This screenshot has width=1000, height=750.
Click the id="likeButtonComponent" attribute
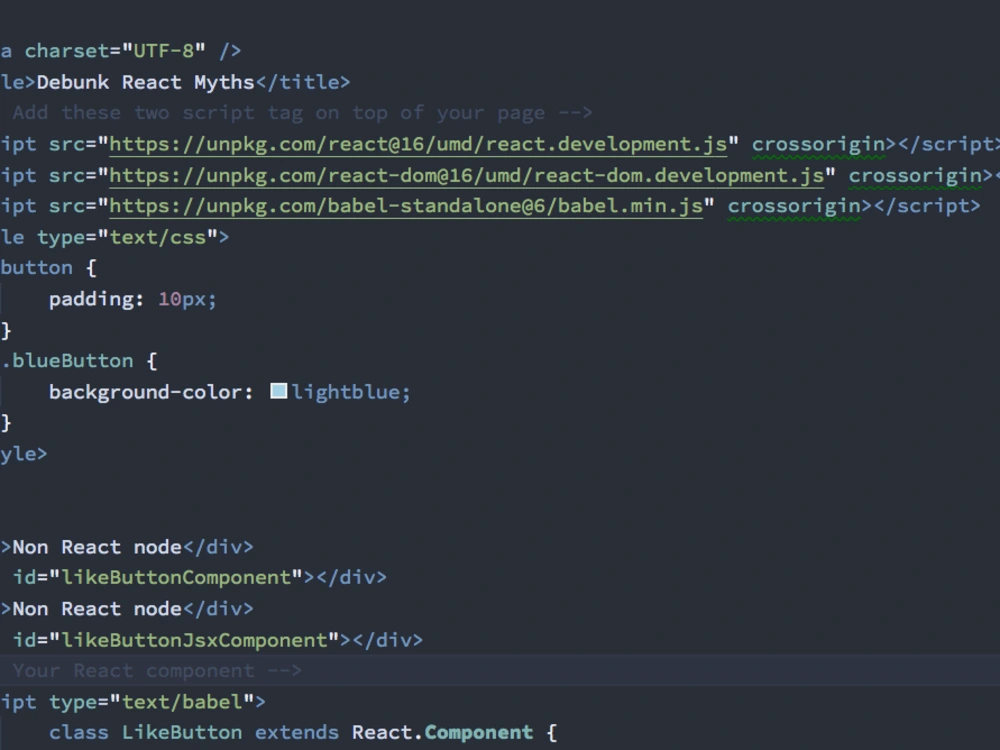[158, 578]
